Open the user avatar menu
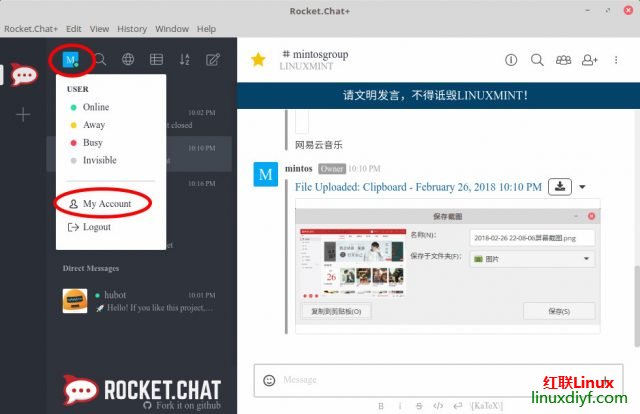640x414 pixels. point(71,60)
